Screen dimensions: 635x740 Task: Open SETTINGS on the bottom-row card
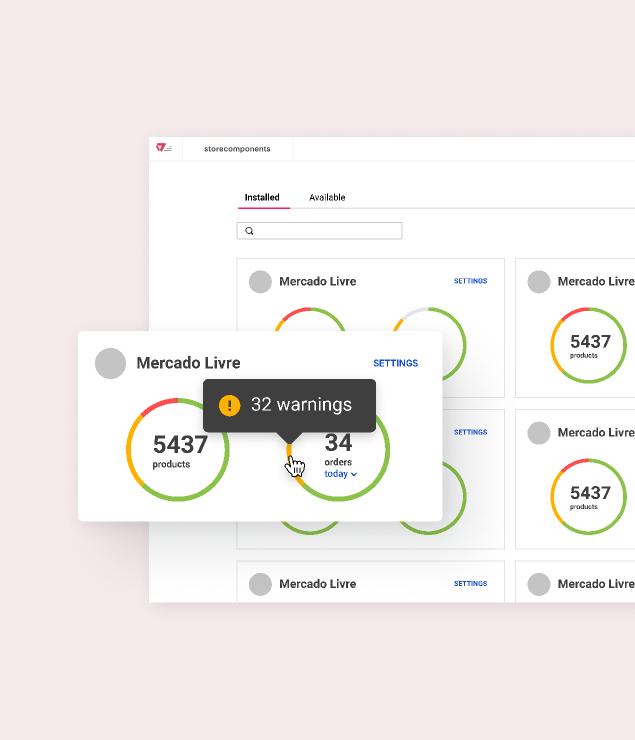[x=470, y=584]
